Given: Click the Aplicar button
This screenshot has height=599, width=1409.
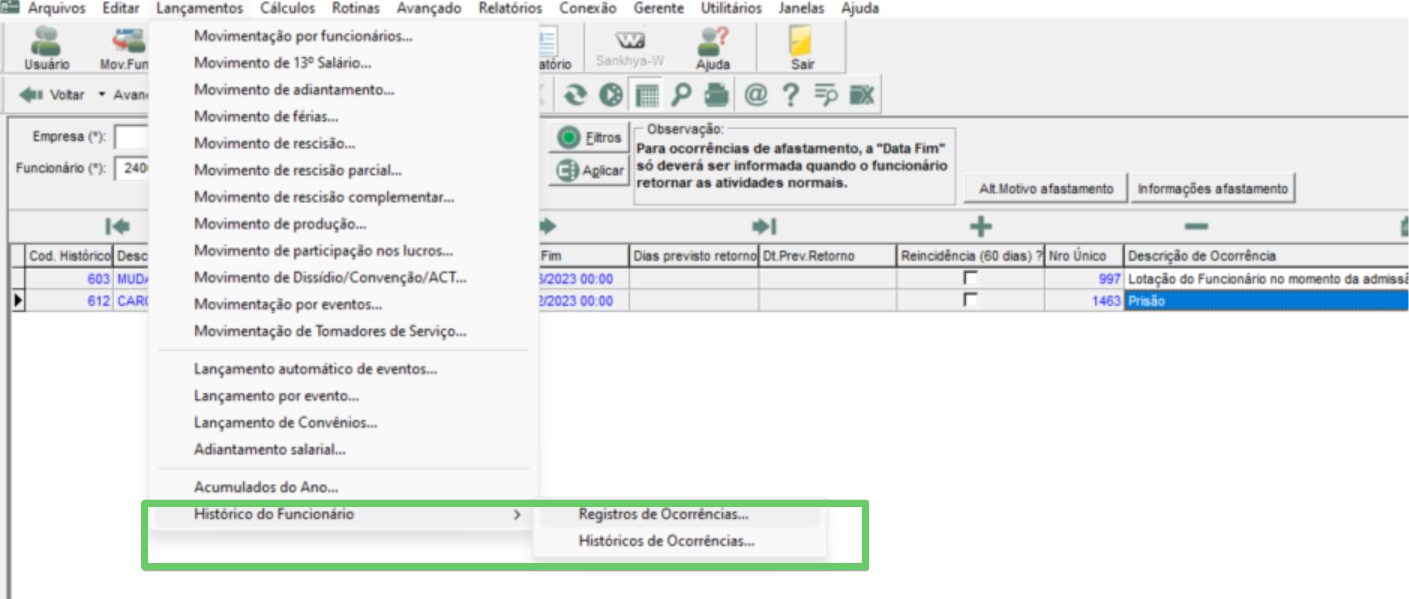Looking at the screenshot, I should tap(588, 171).
